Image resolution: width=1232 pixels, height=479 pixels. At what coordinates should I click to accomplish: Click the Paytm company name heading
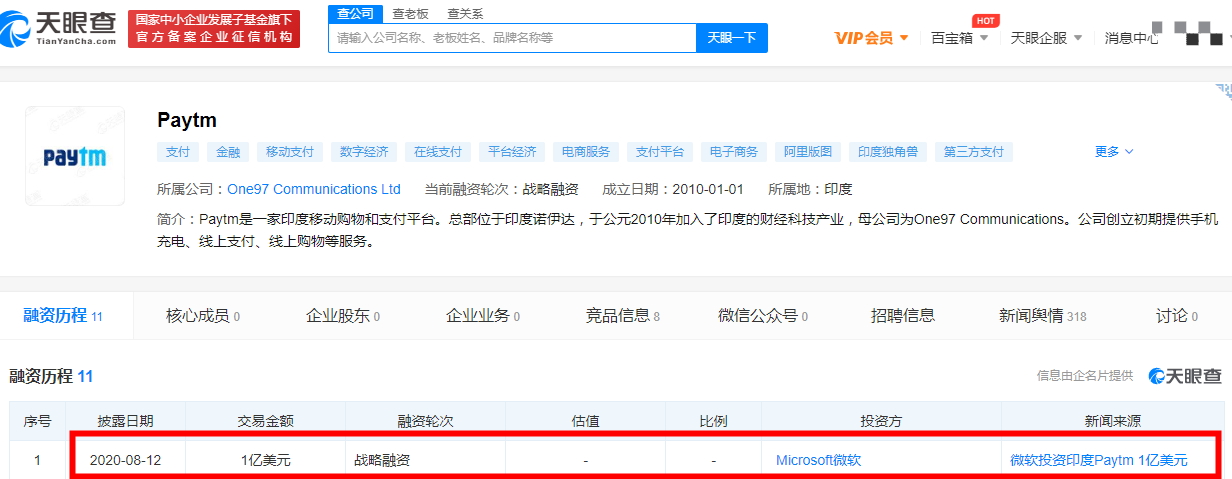click(187, 120)
